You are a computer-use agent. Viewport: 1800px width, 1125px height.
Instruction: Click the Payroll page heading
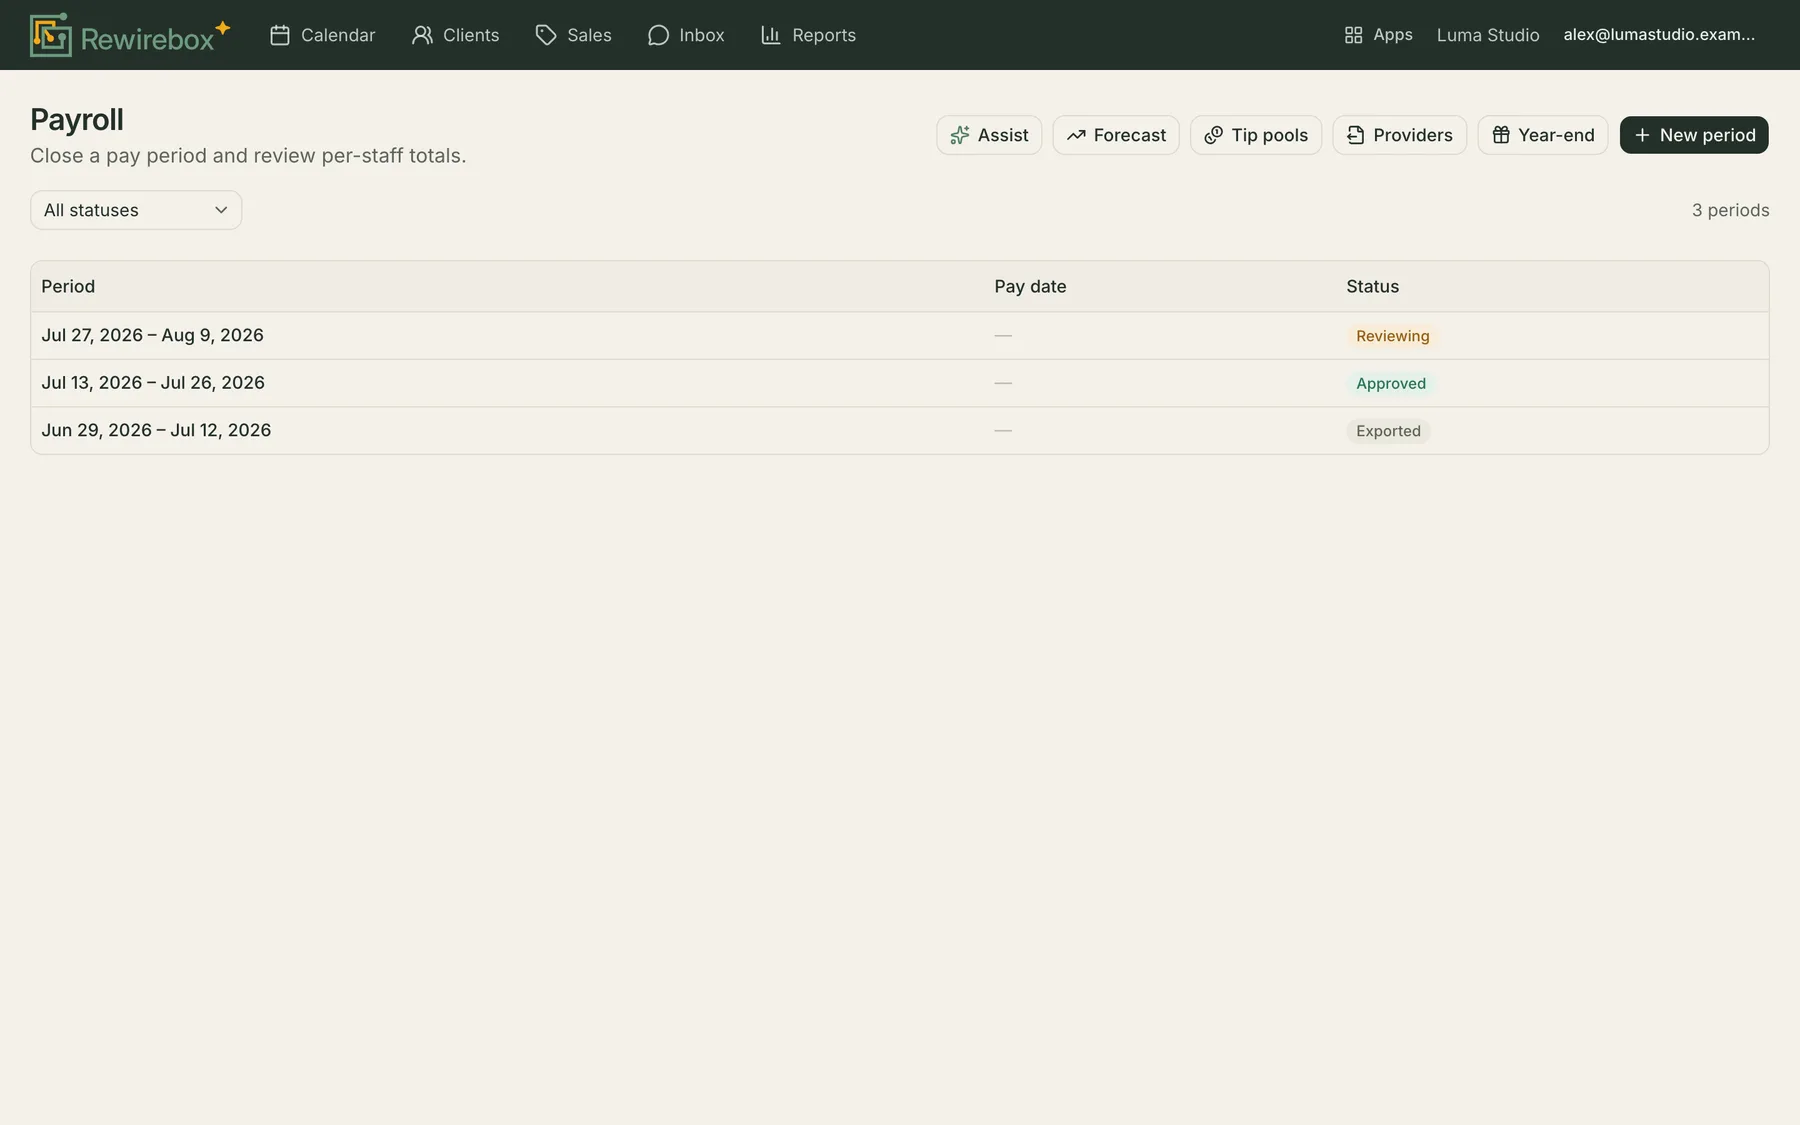[77, 119]
